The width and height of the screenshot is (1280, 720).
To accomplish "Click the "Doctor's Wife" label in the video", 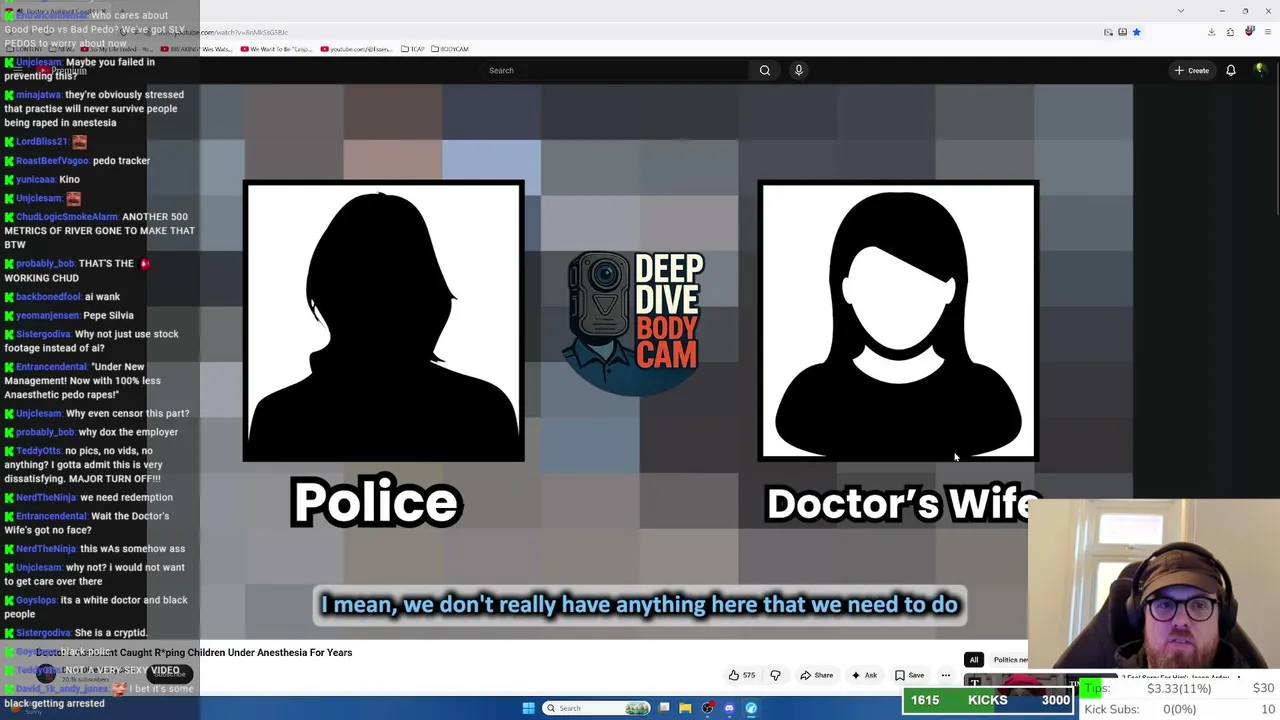I will coord(902,503).
